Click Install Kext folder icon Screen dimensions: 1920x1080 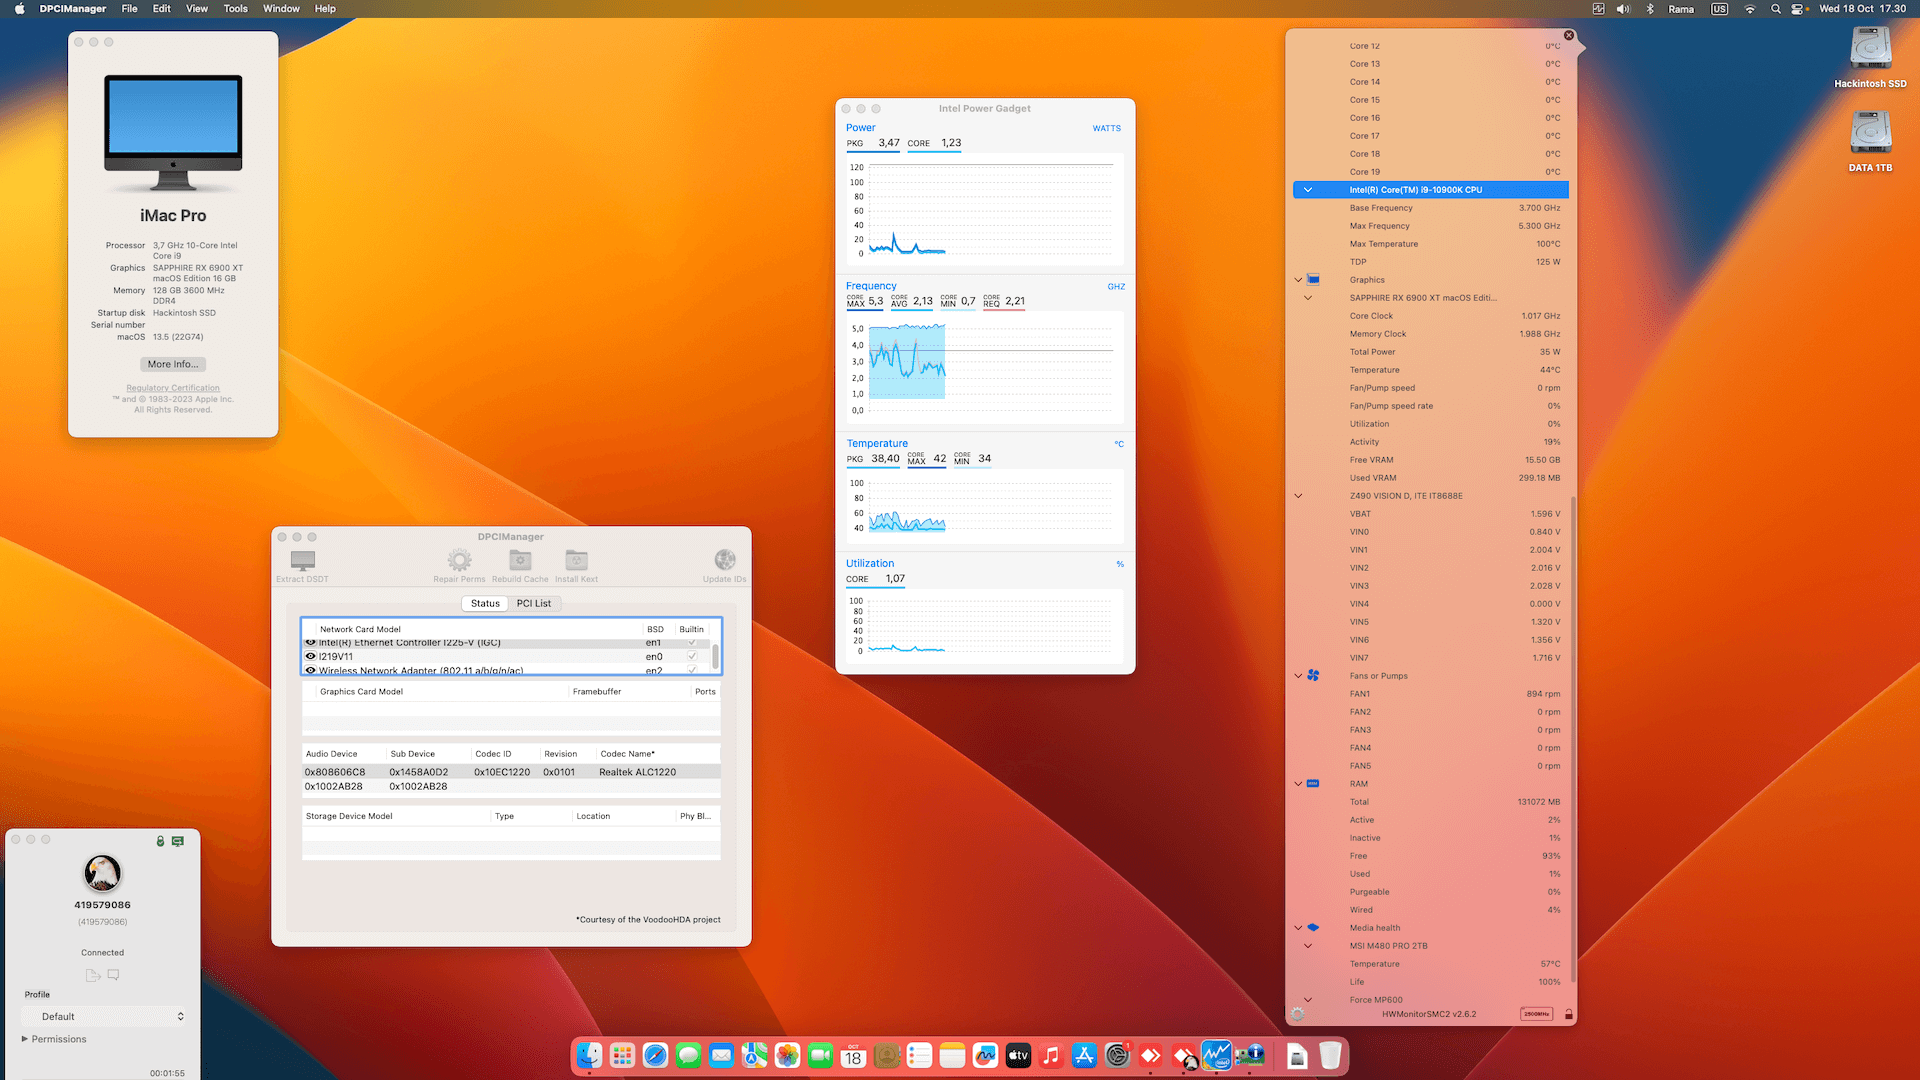pos(576,560)
